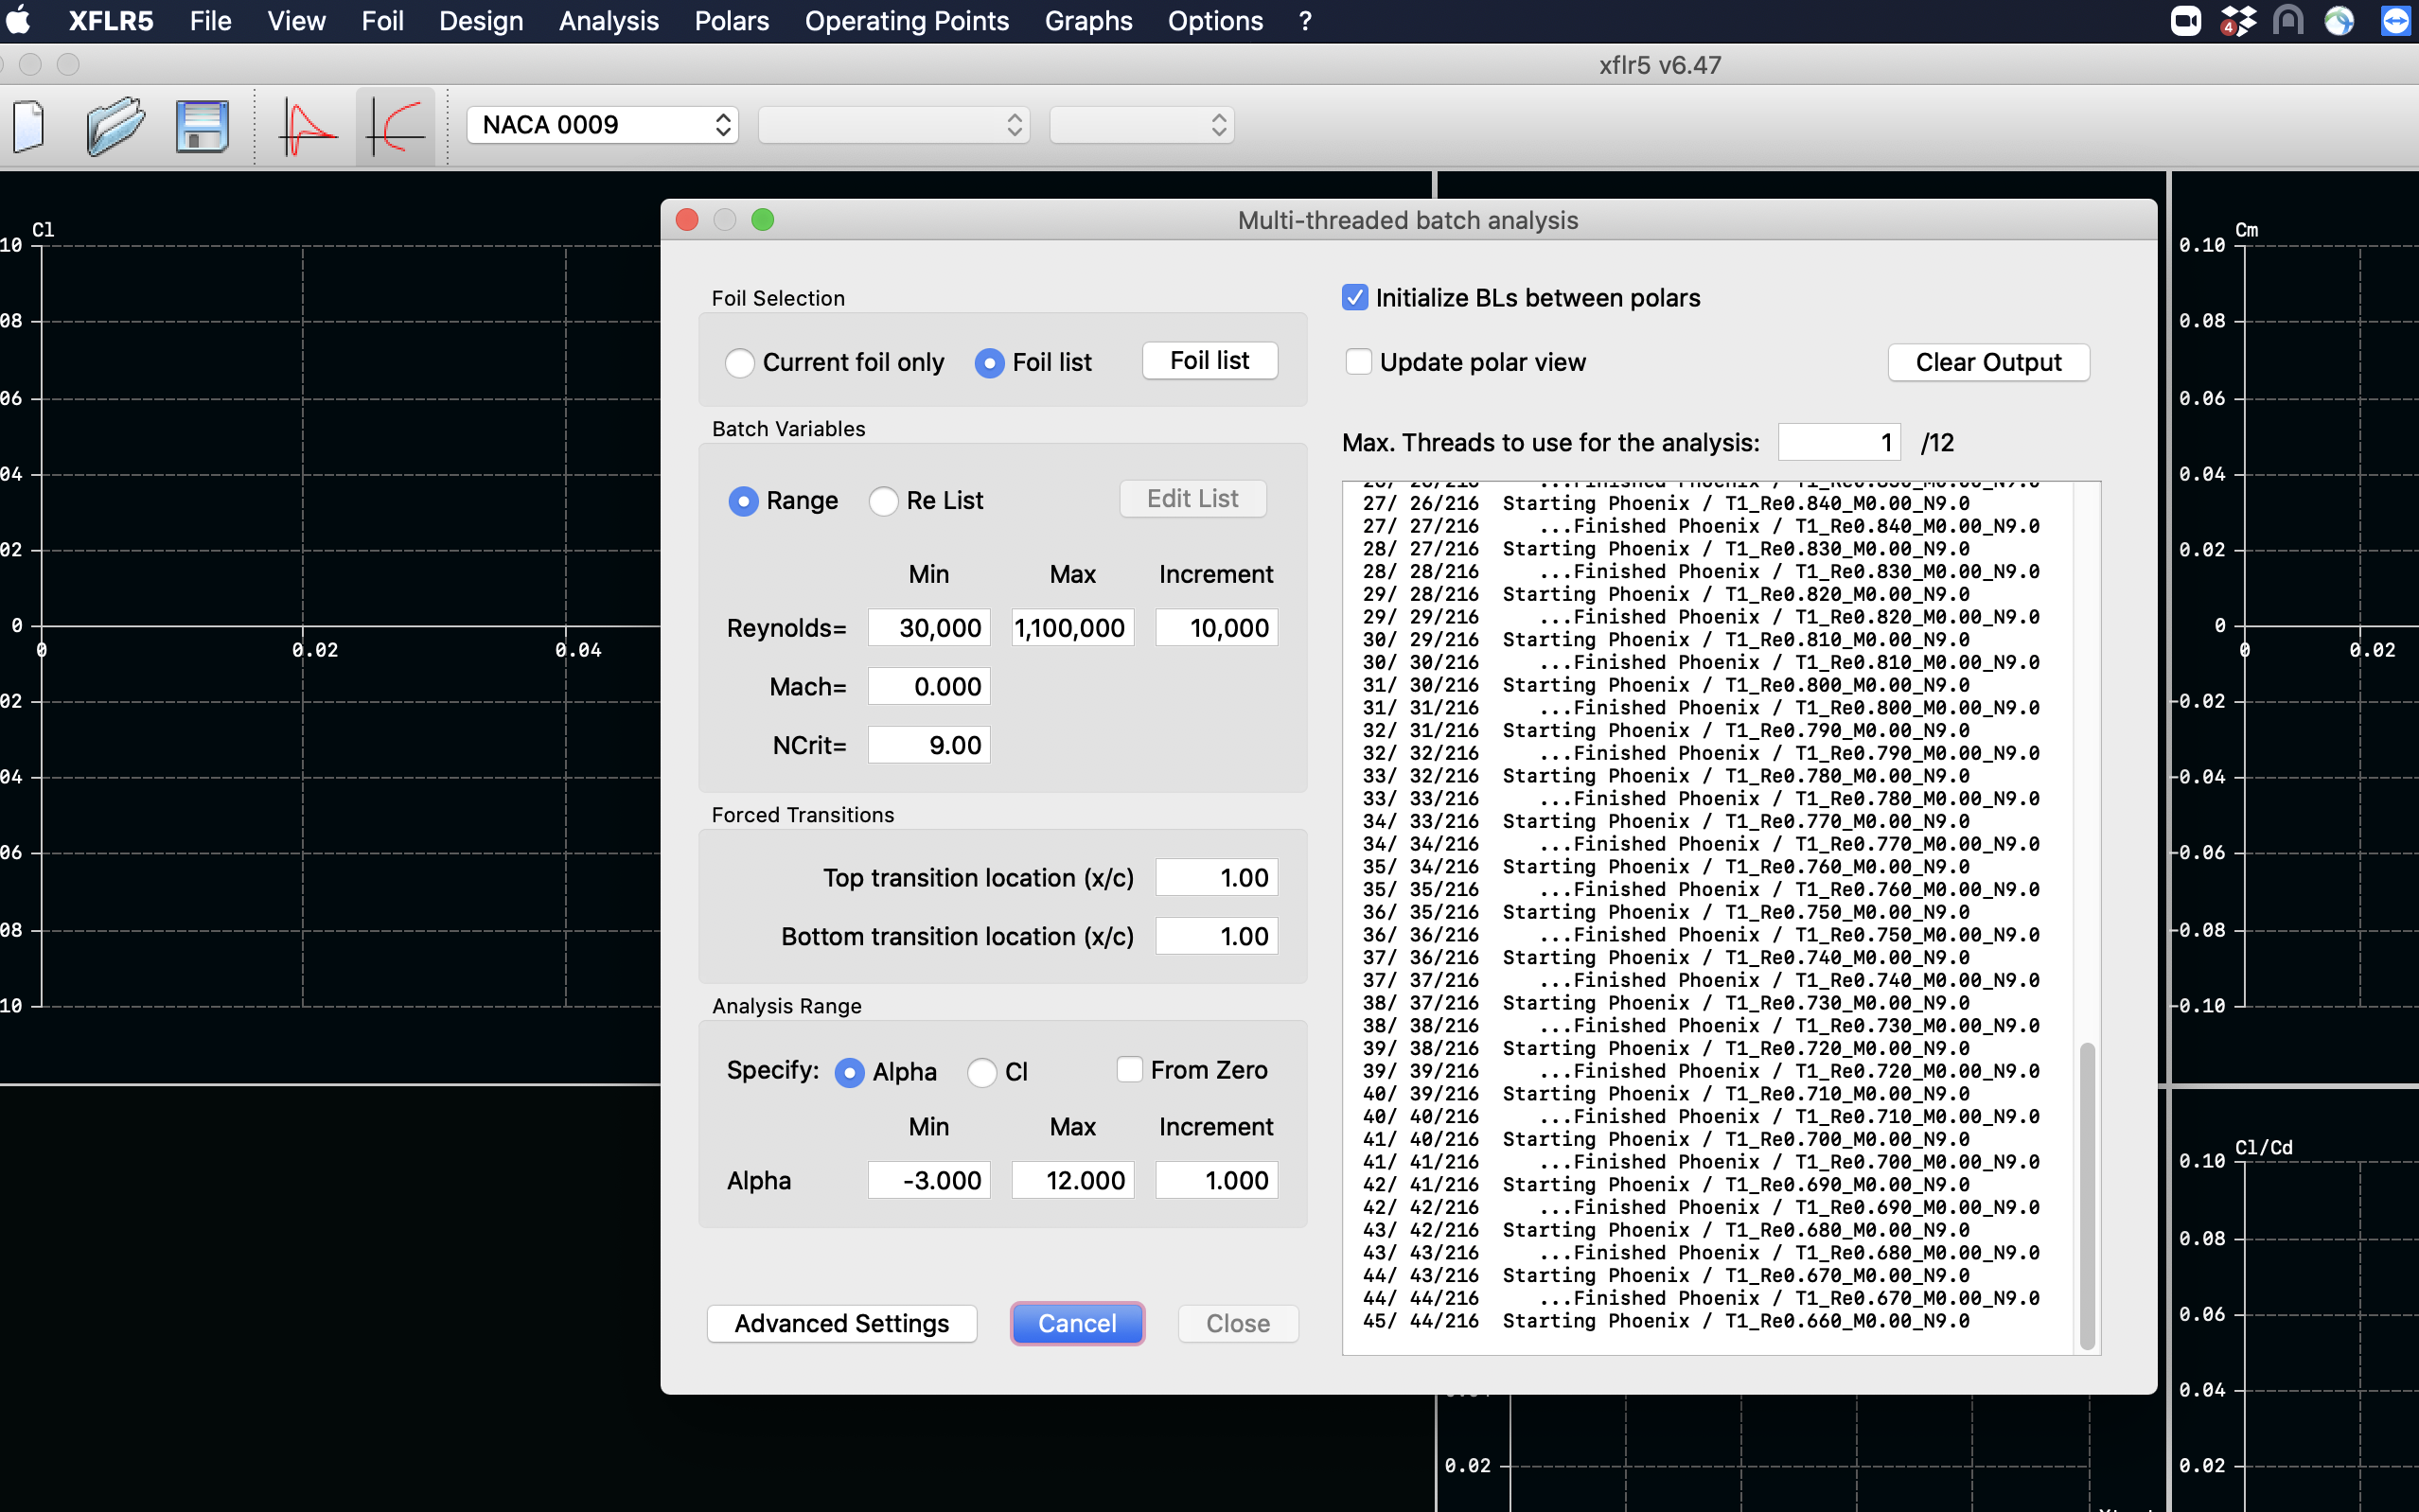2419x1512 pixels.
Task: Expand the empty polar selection dropdown
Action: [894, 125]
